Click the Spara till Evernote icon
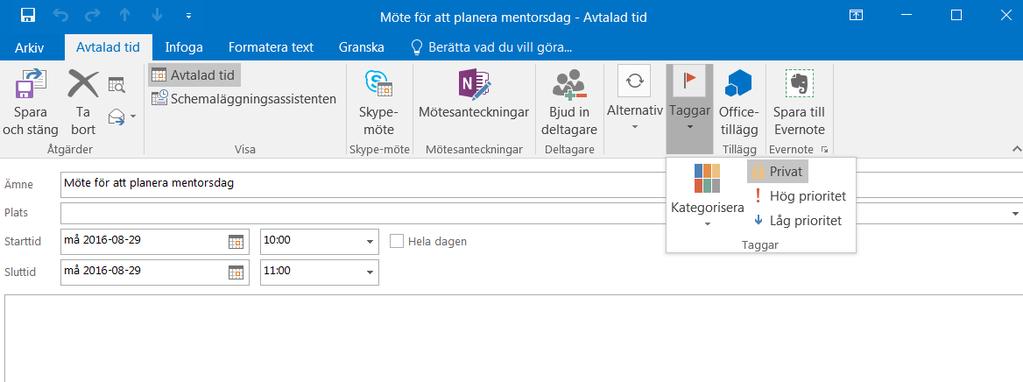Screen dimensions: 1023x382 pyautogui.click(x=799, y=83)
